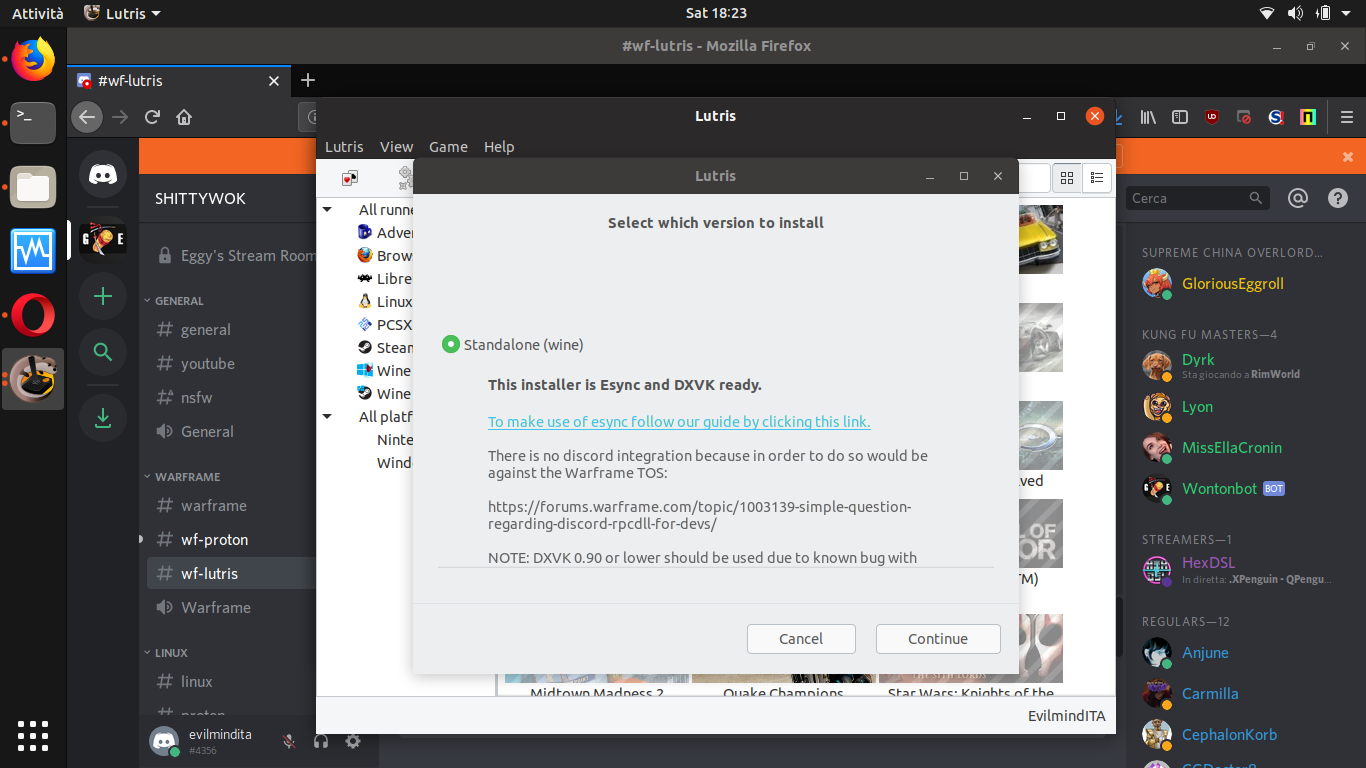Select the Steam runner in Lutris sidebar
Image resolution: width=1366 pixels, height=768 pixels.
385,348
